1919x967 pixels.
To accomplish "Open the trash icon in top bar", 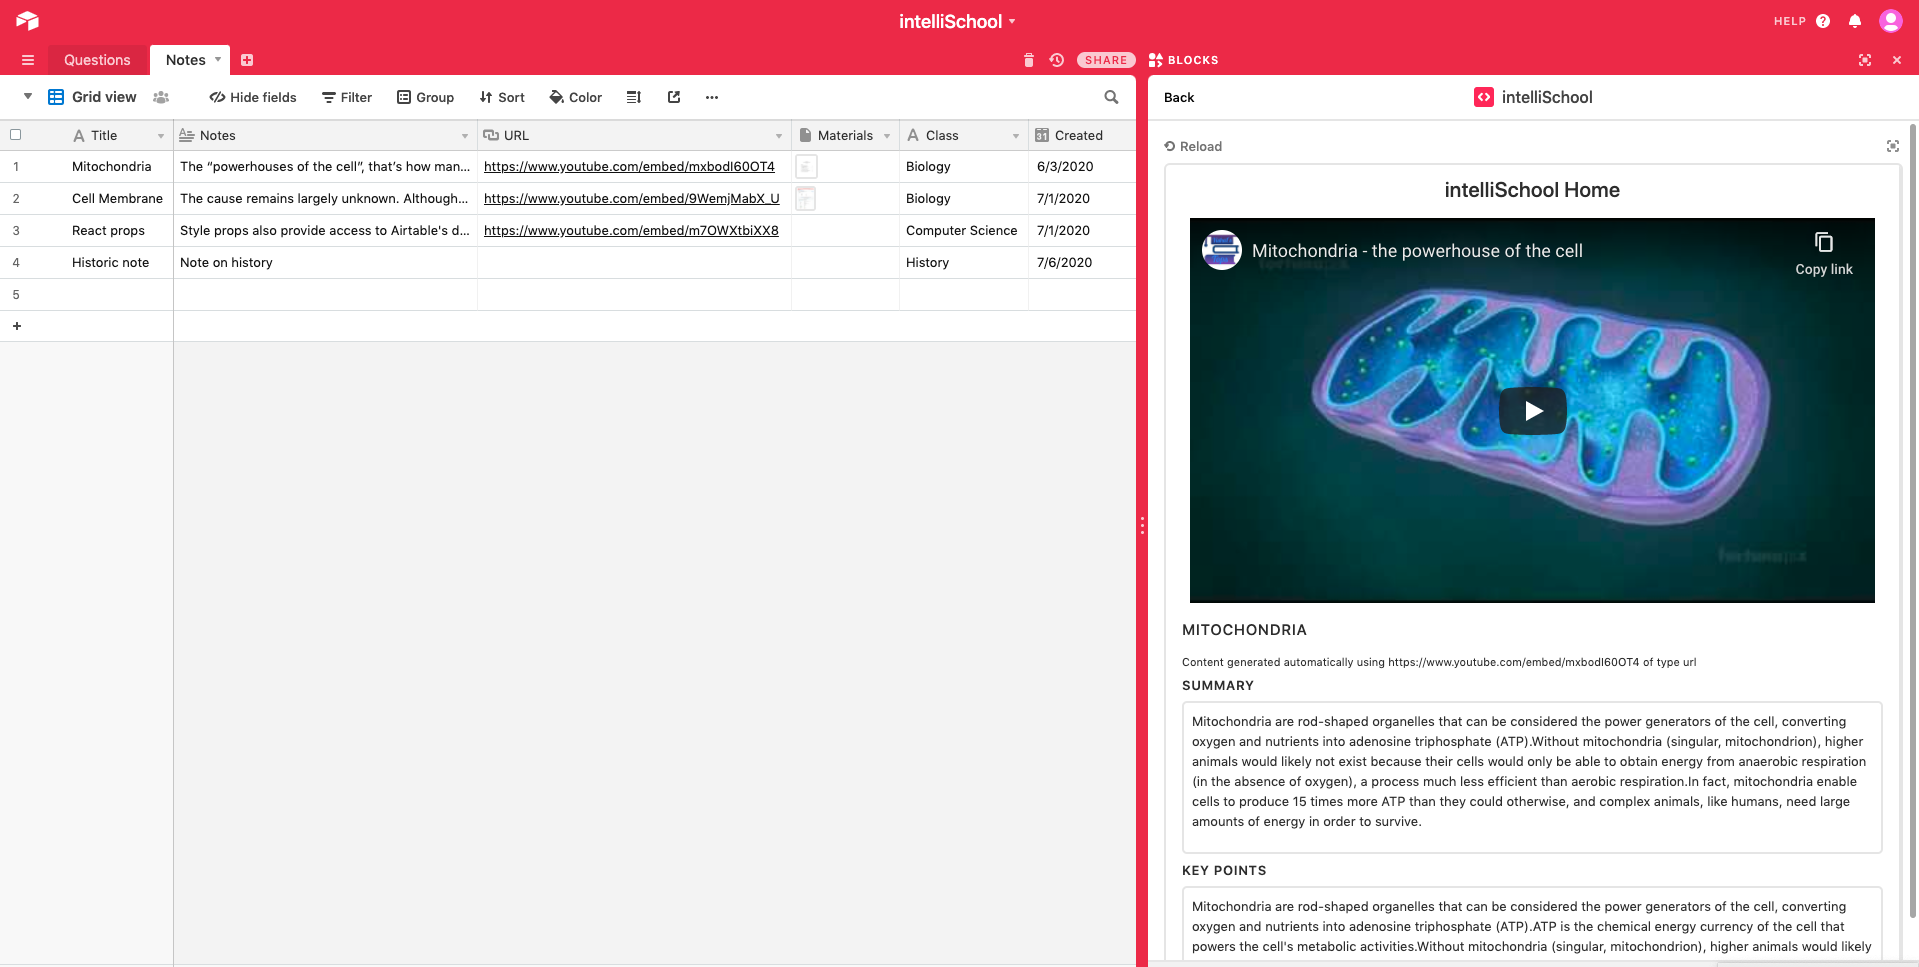I will (x=1028, y=60).
